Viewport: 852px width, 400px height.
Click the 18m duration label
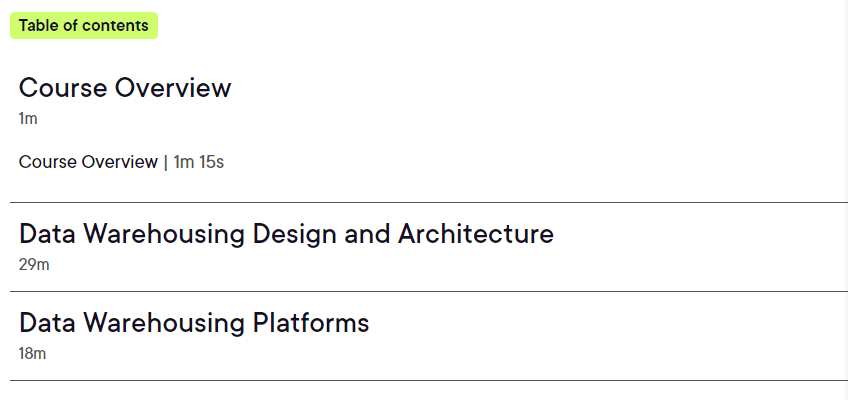tap(32, 354)
